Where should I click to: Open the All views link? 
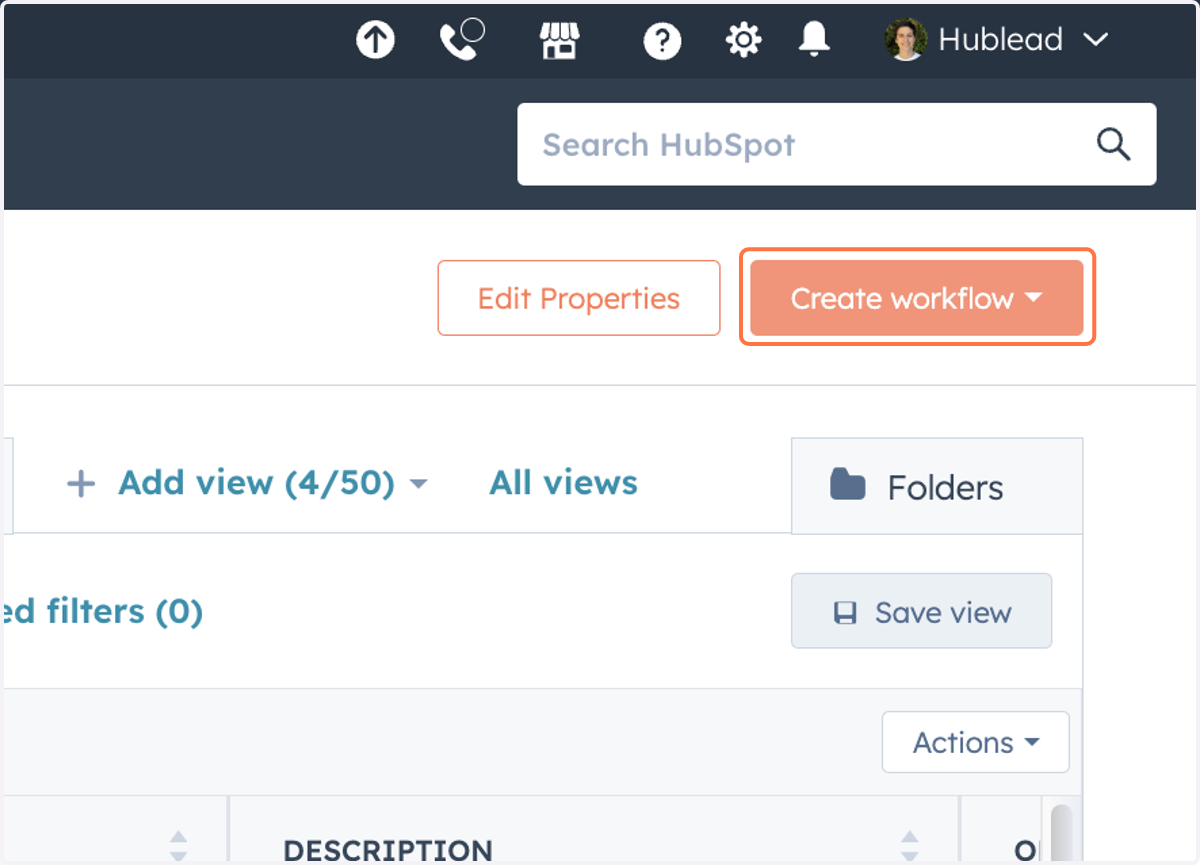(563, 483)
